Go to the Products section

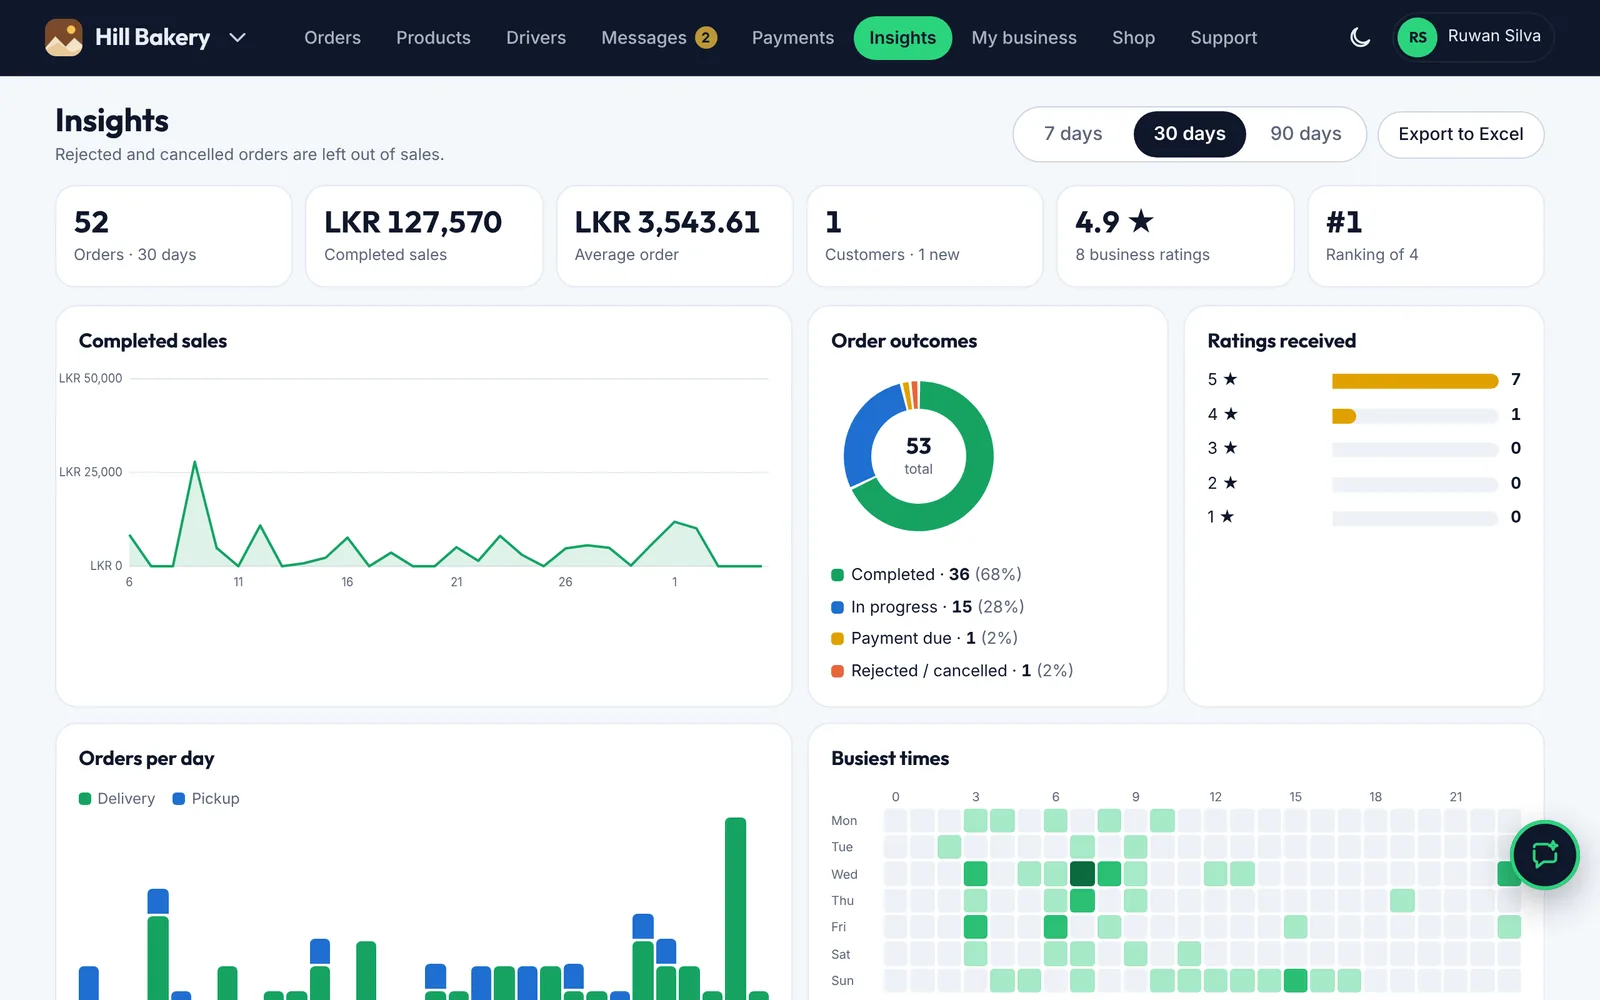tap(433, 38)
